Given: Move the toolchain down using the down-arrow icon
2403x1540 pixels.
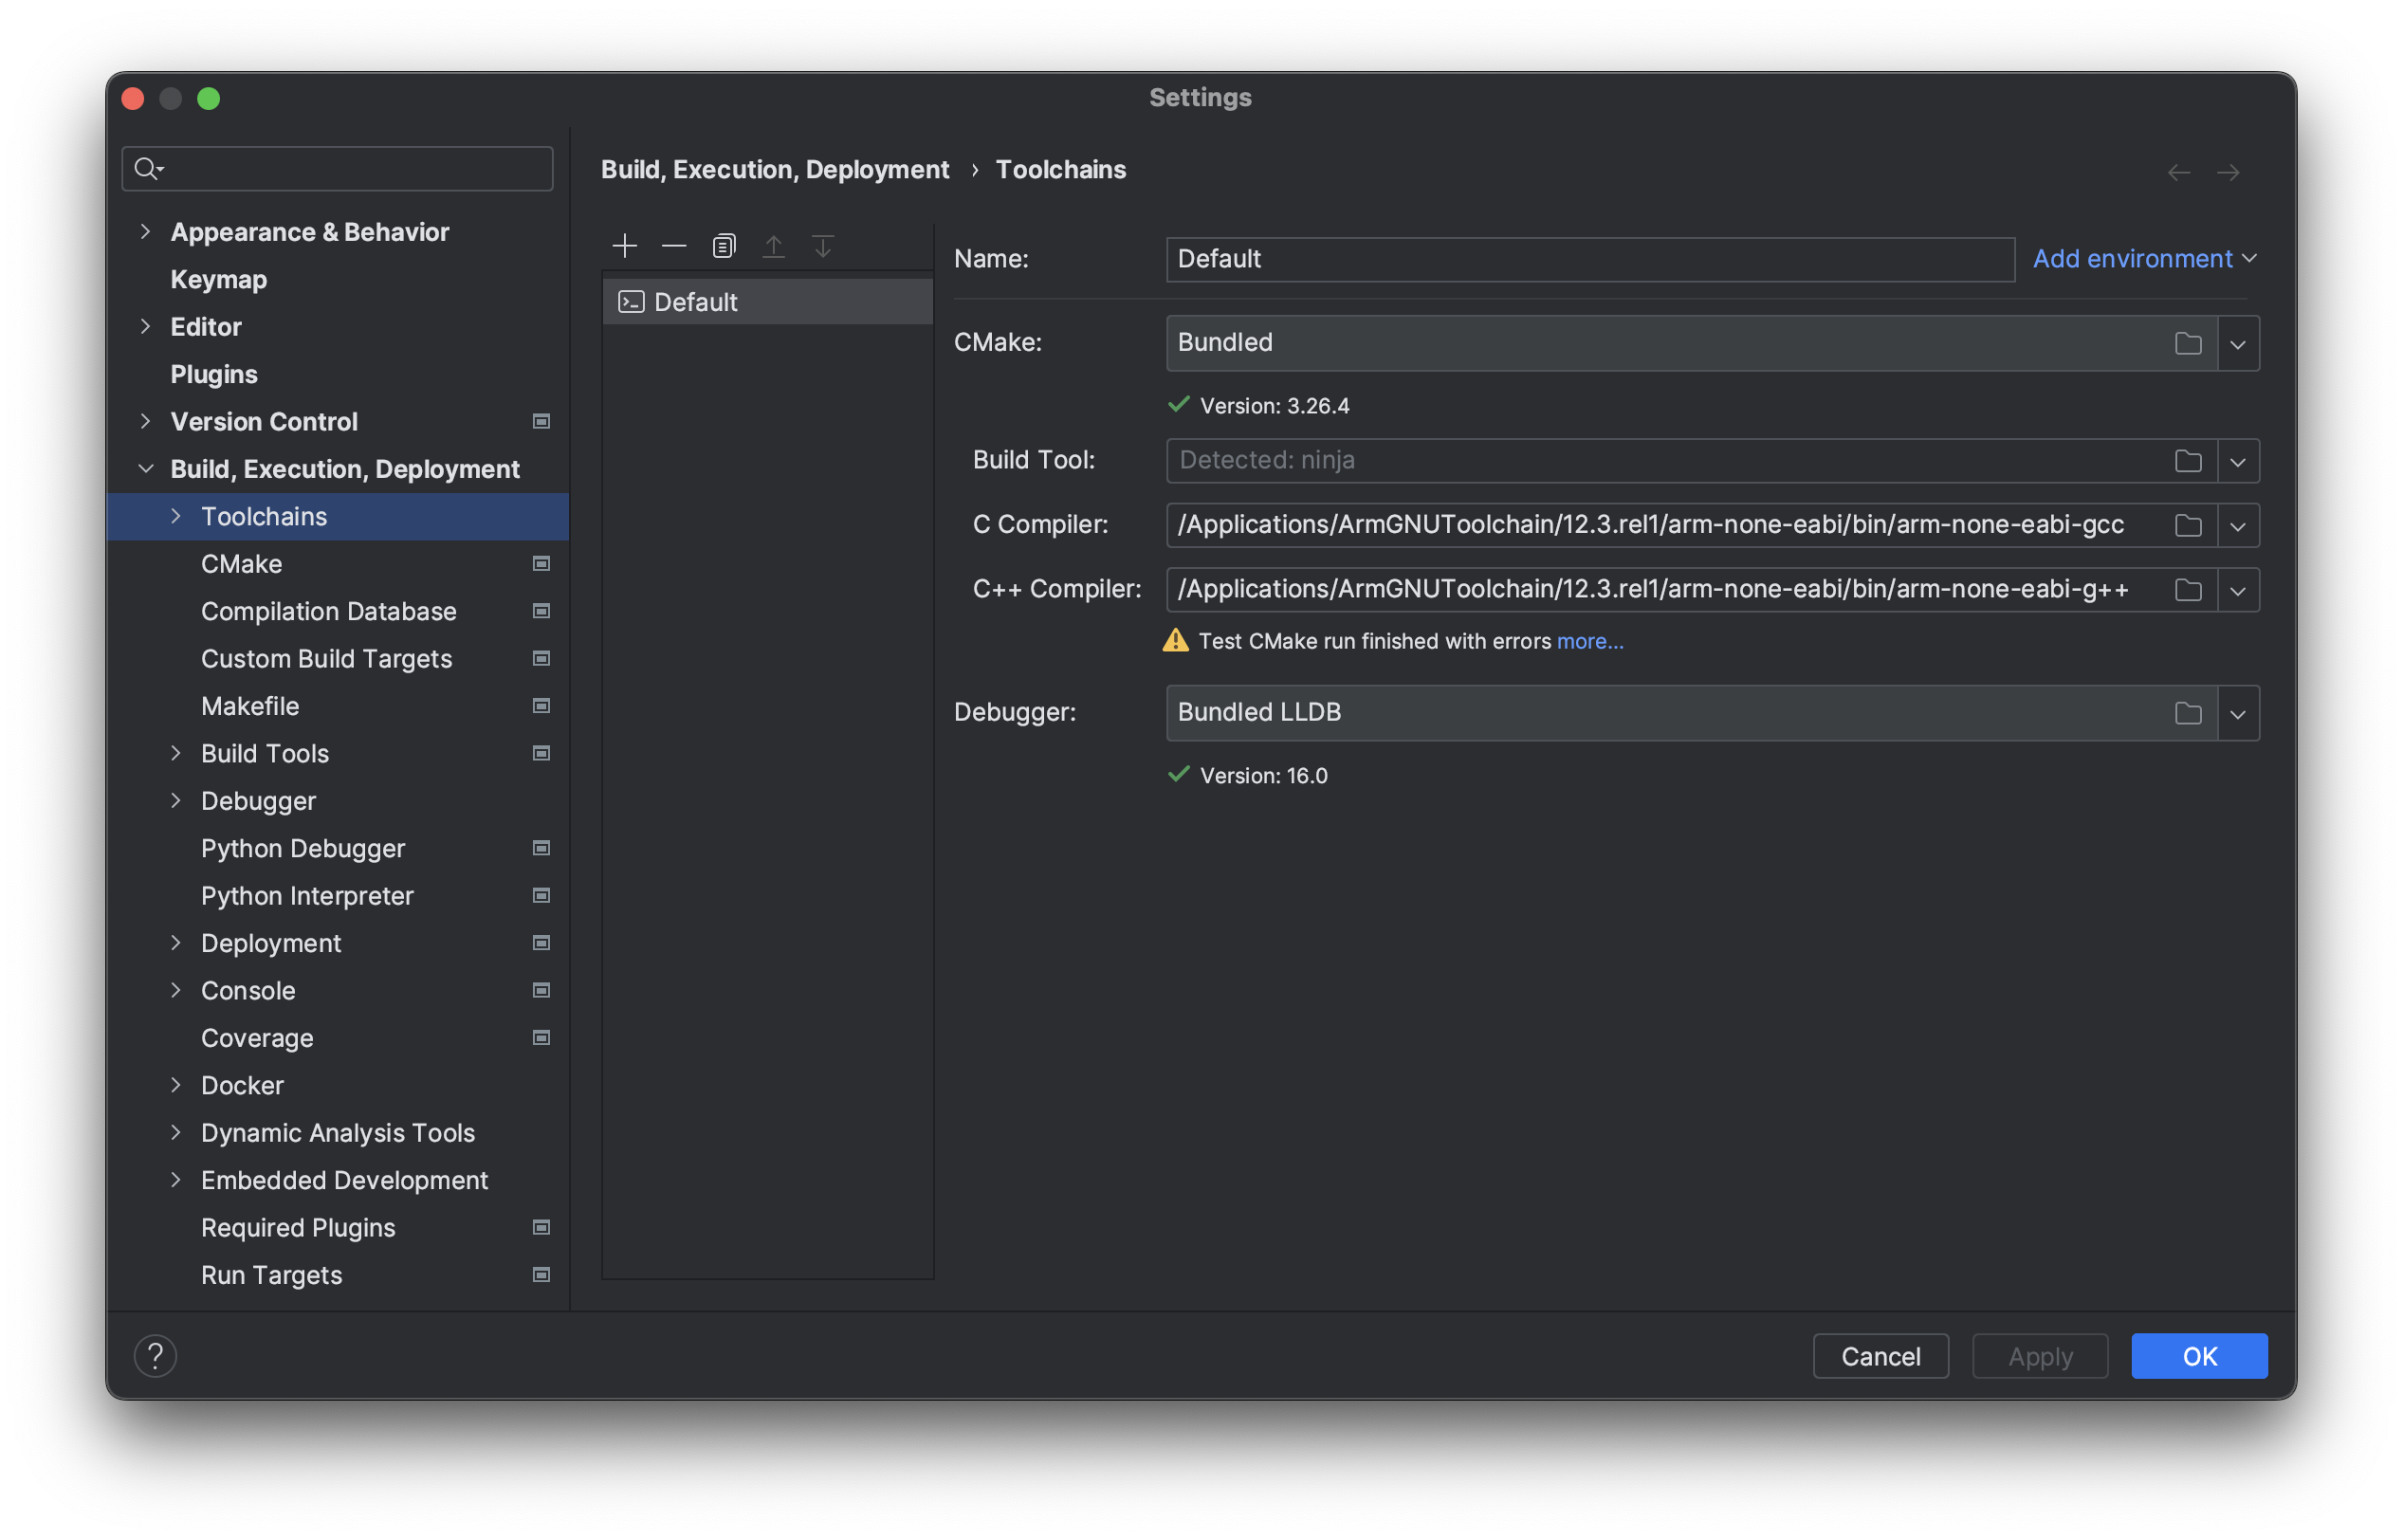Looking at the screenshot, I should pyautogui.click(x=822, y=245).
